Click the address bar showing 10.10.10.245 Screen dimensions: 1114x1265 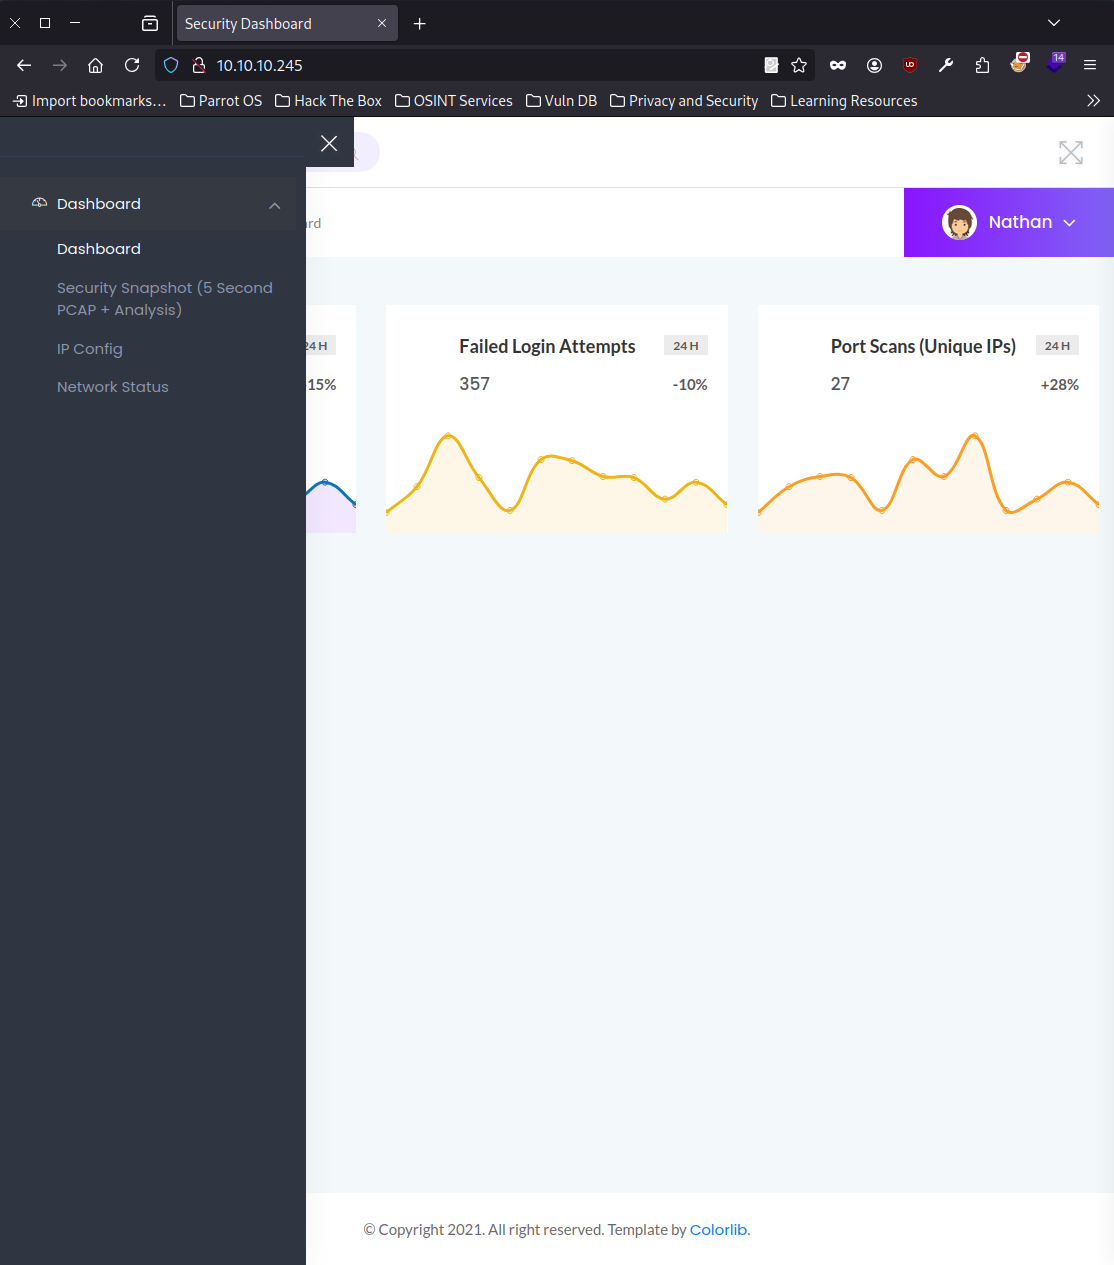click(485, 65)
